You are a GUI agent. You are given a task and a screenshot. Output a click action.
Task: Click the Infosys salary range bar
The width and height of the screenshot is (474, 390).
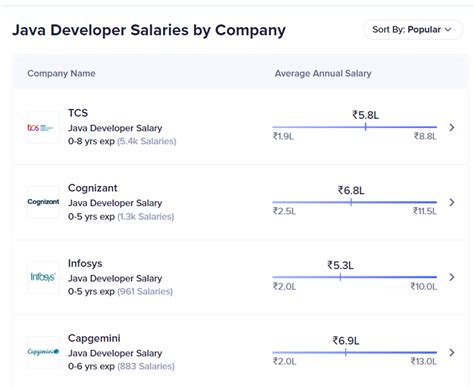[355, 277]
